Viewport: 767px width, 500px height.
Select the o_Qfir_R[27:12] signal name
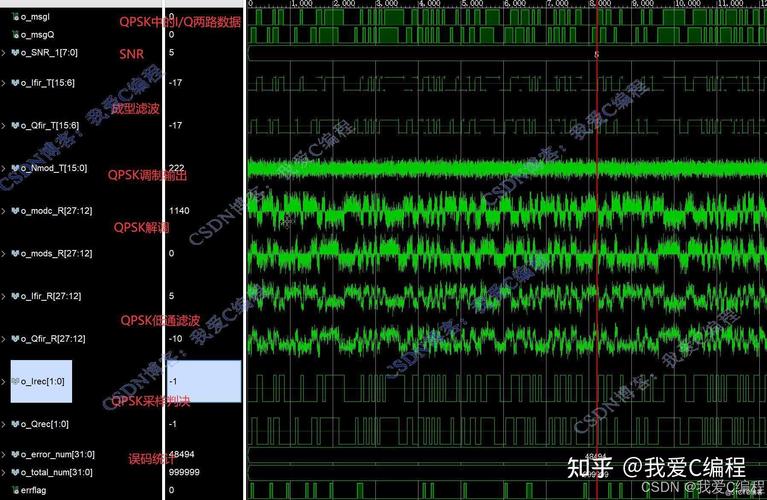(x=53, y=339)
